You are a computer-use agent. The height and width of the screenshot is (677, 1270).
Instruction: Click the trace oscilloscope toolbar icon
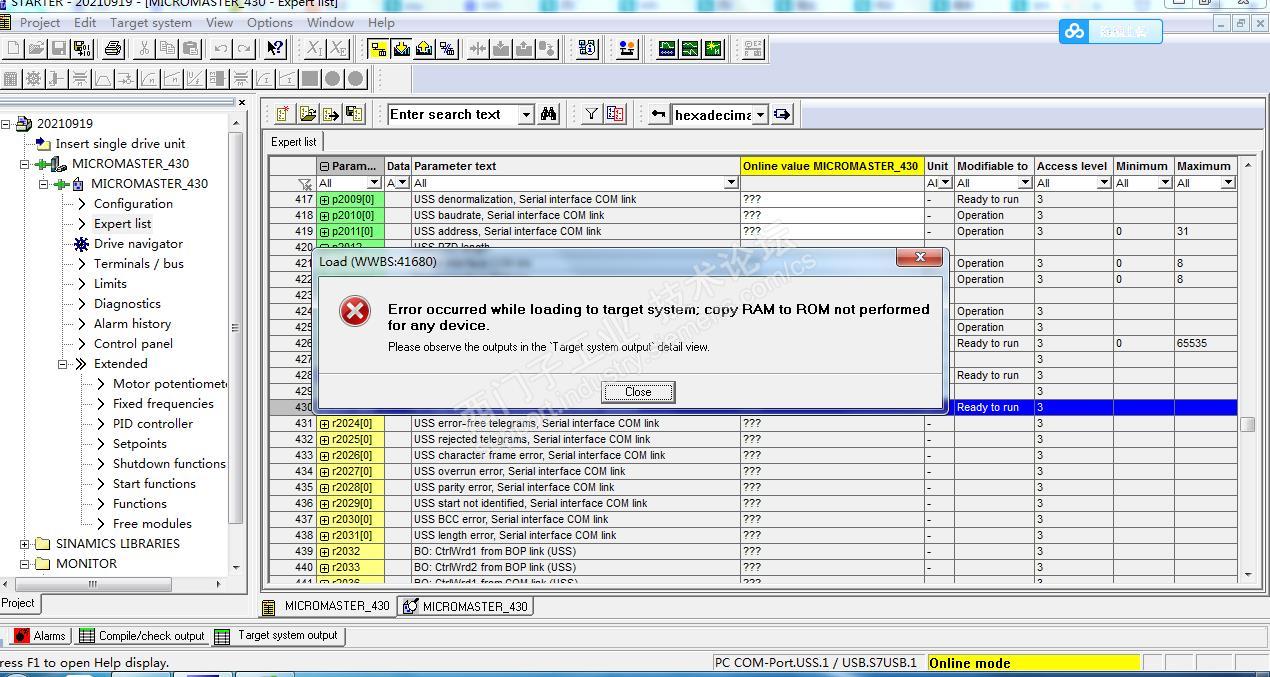pos(667,48)
